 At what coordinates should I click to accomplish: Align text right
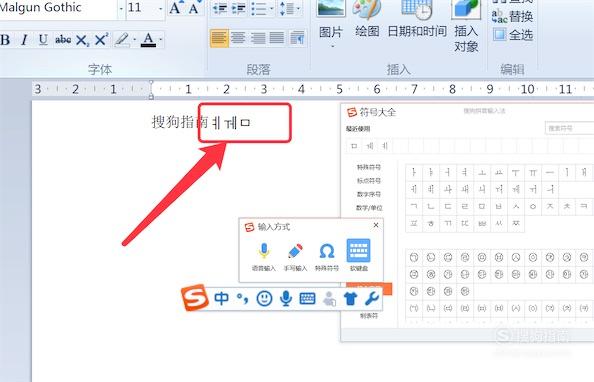pyautogui.click(x=258, y=38)
